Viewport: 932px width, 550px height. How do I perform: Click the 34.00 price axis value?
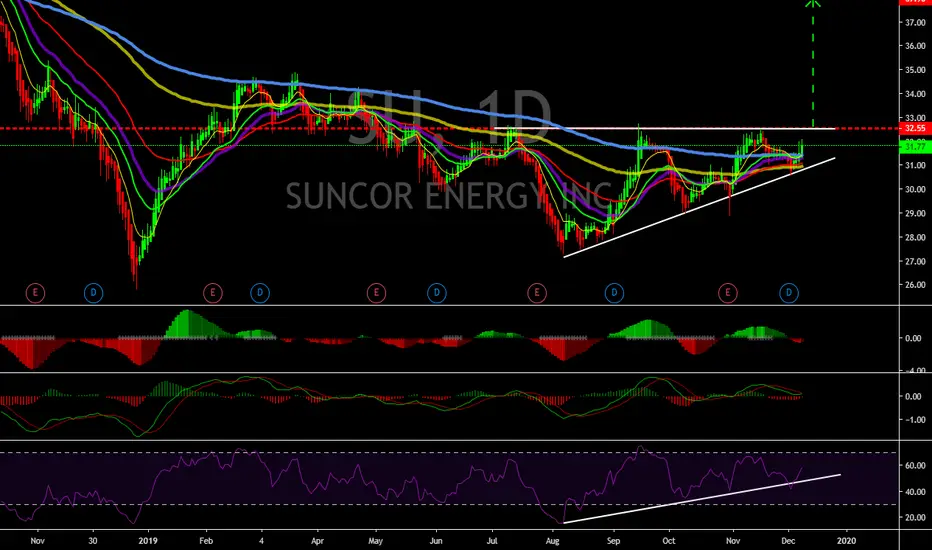915,94
